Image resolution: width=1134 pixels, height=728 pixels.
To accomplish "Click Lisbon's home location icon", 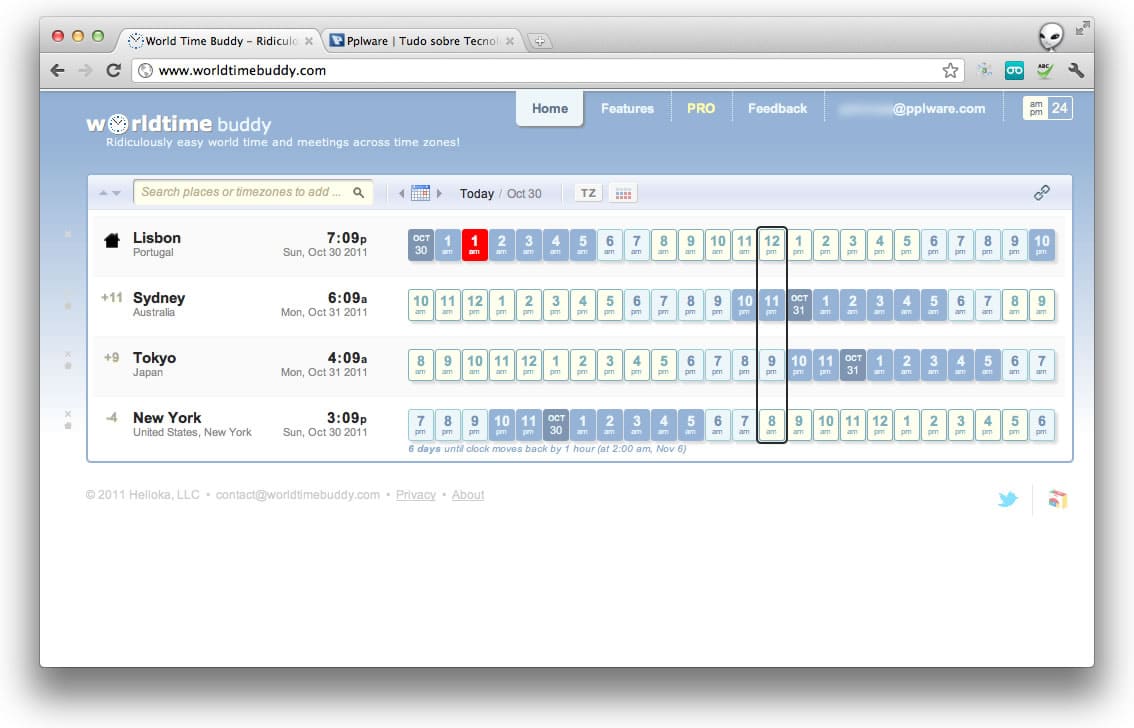I will [111, 241].
